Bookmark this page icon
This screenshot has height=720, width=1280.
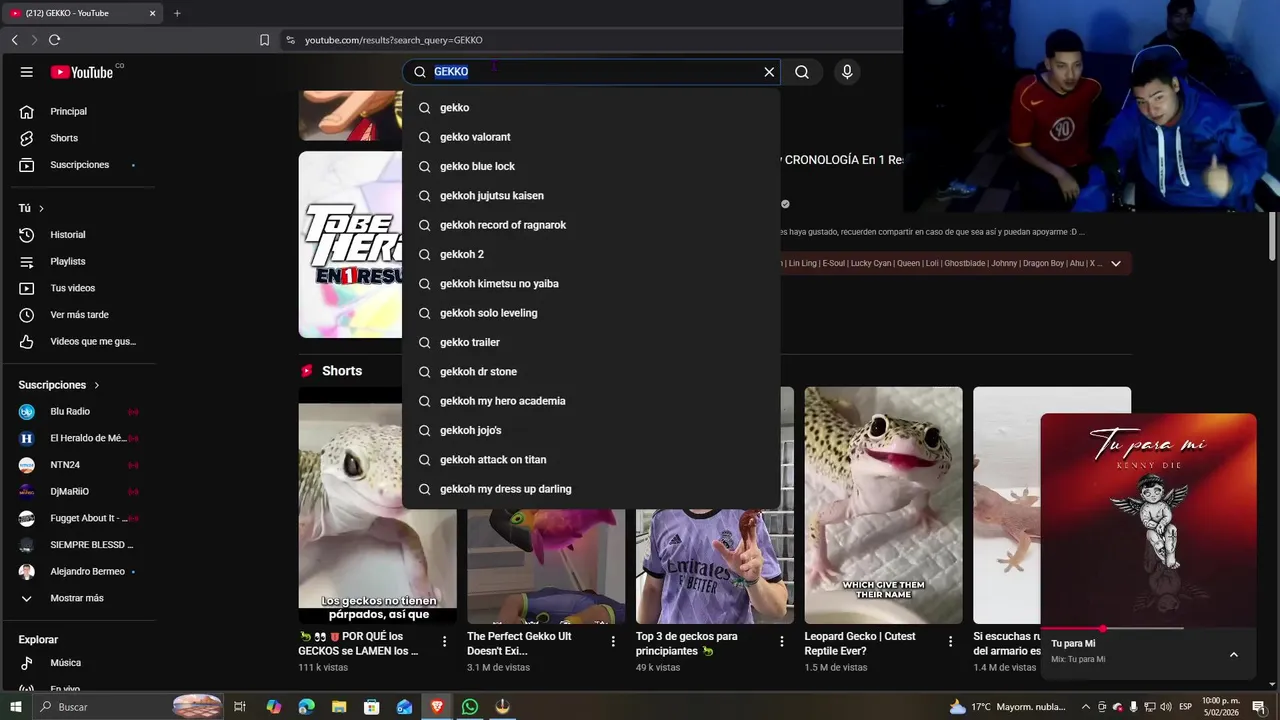[x=264, y=40]
